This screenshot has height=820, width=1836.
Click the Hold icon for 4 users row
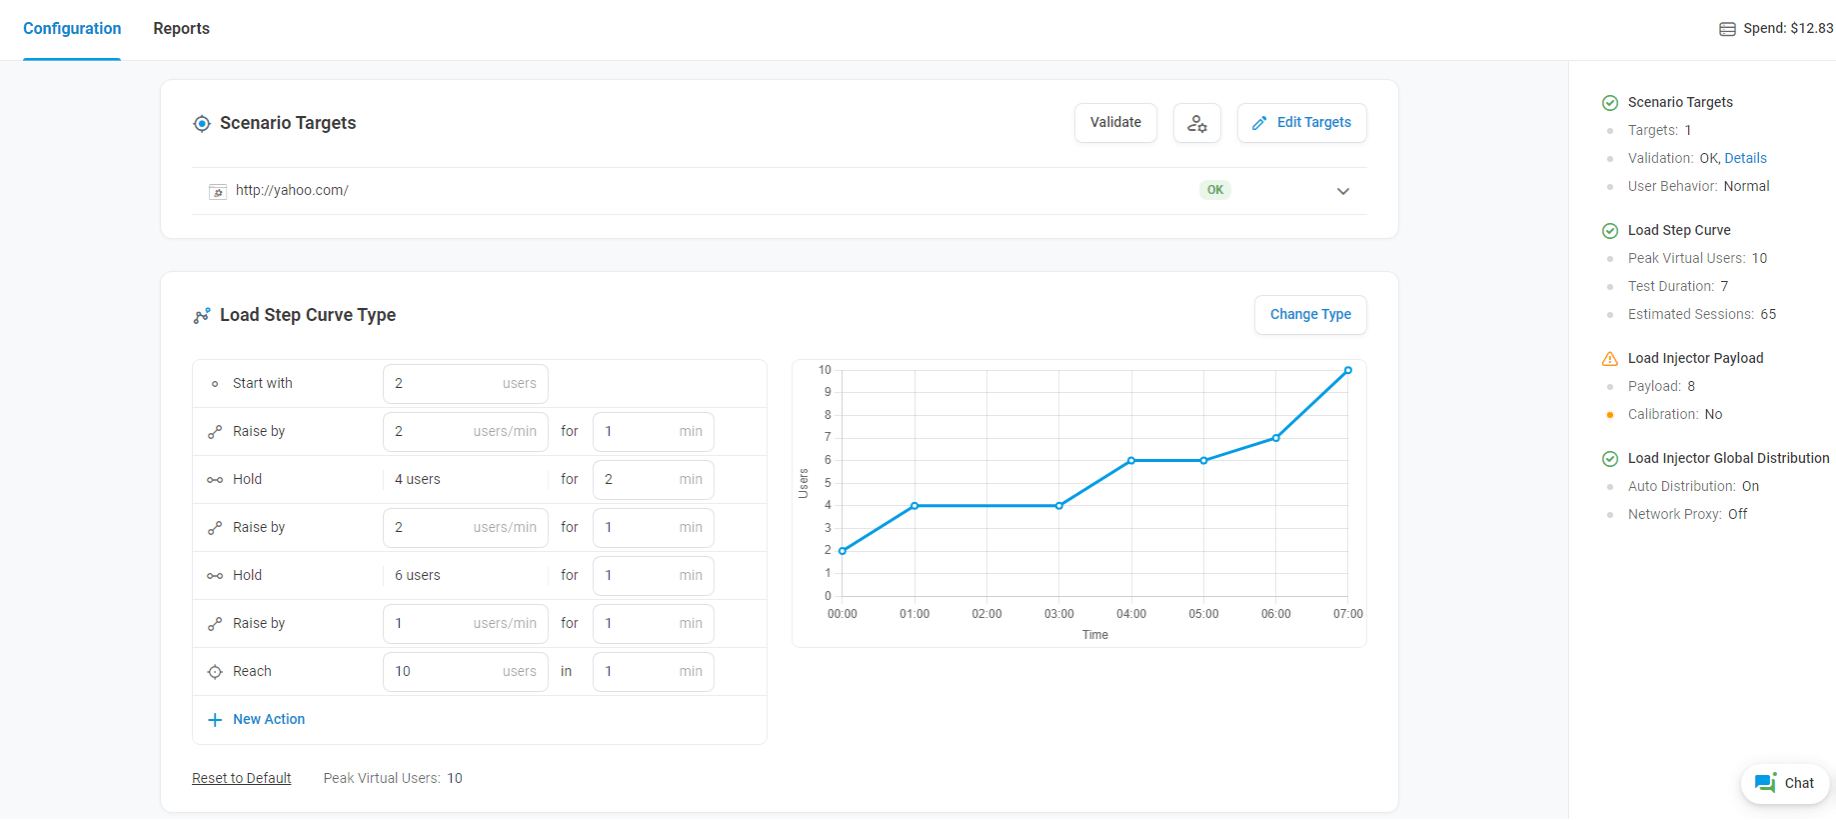point(215,480)
